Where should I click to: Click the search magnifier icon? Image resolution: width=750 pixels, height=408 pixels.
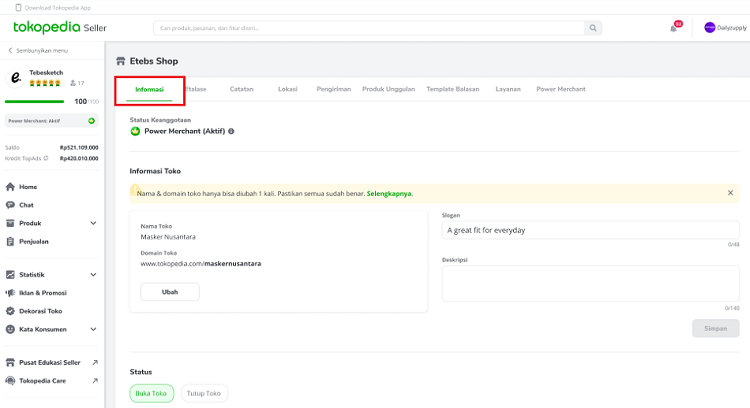tap(593, 28)
